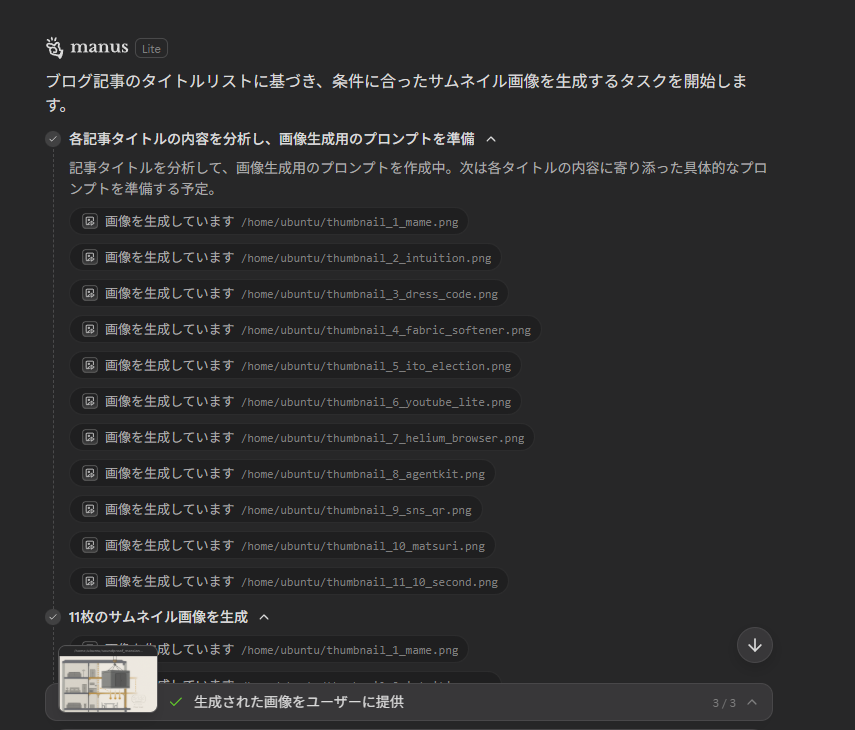Click the image icon beside thumbnail_11_10_second.png
This screenshot has width=855, height=730.
(x=90, y=581)
